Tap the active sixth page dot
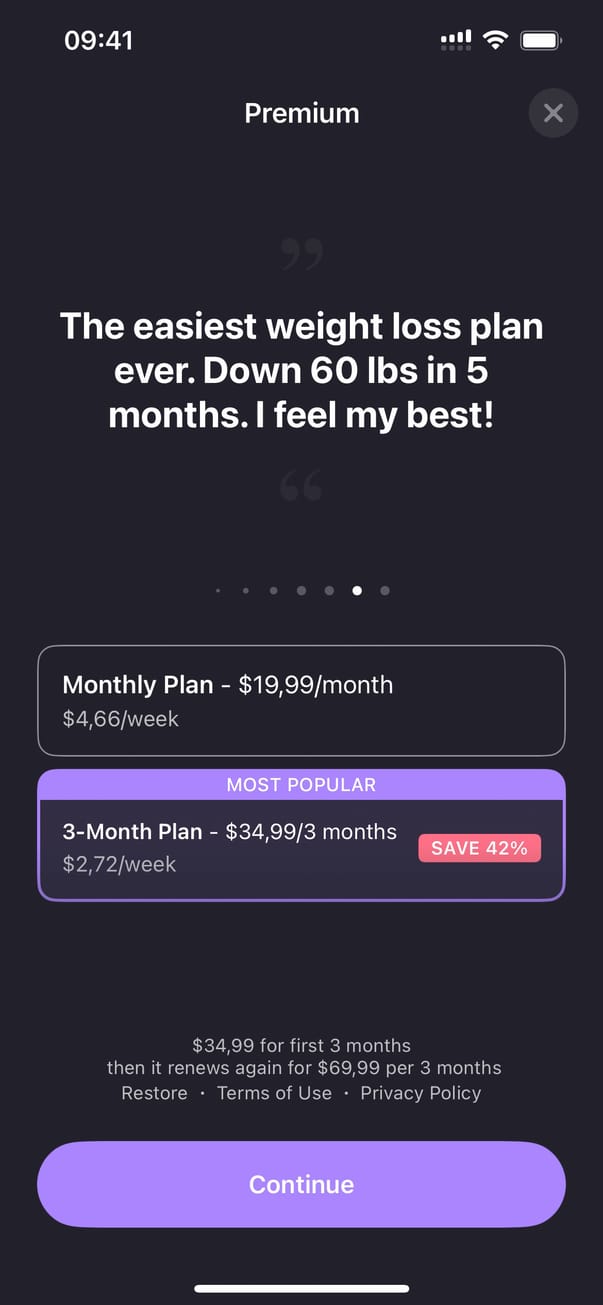 point(357,591)
